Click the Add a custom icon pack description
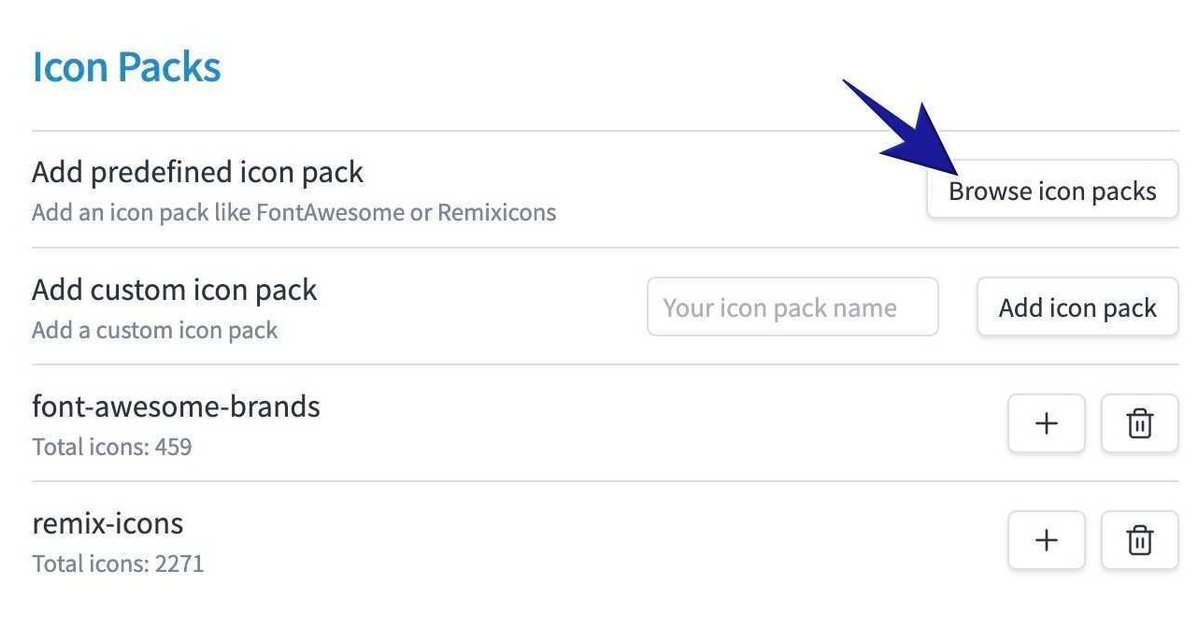 point(154,330)
